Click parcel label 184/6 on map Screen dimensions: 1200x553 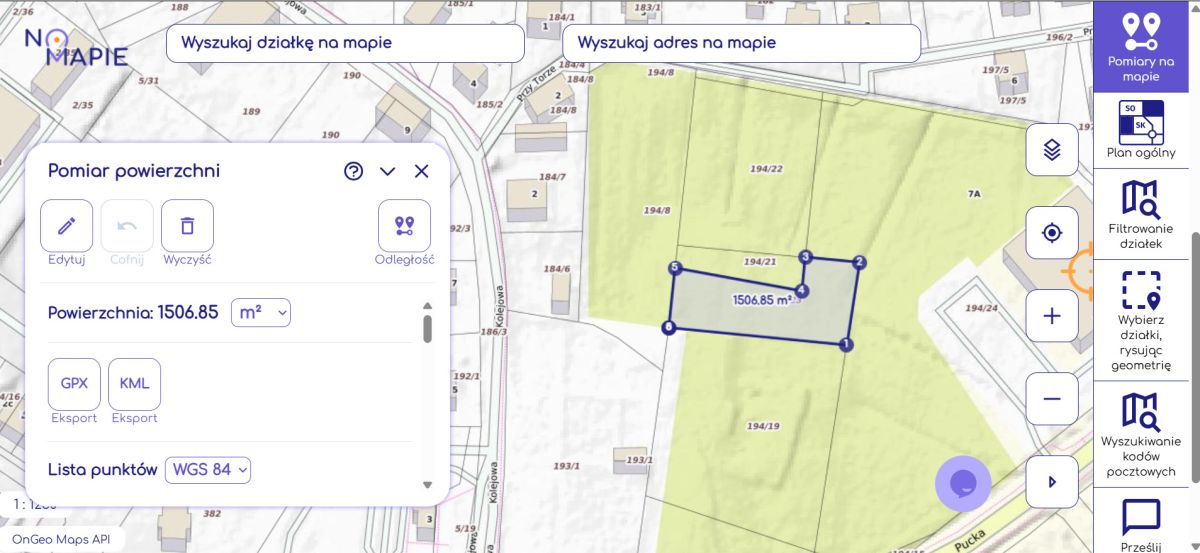pyautogui.click(x=557, y=269)
